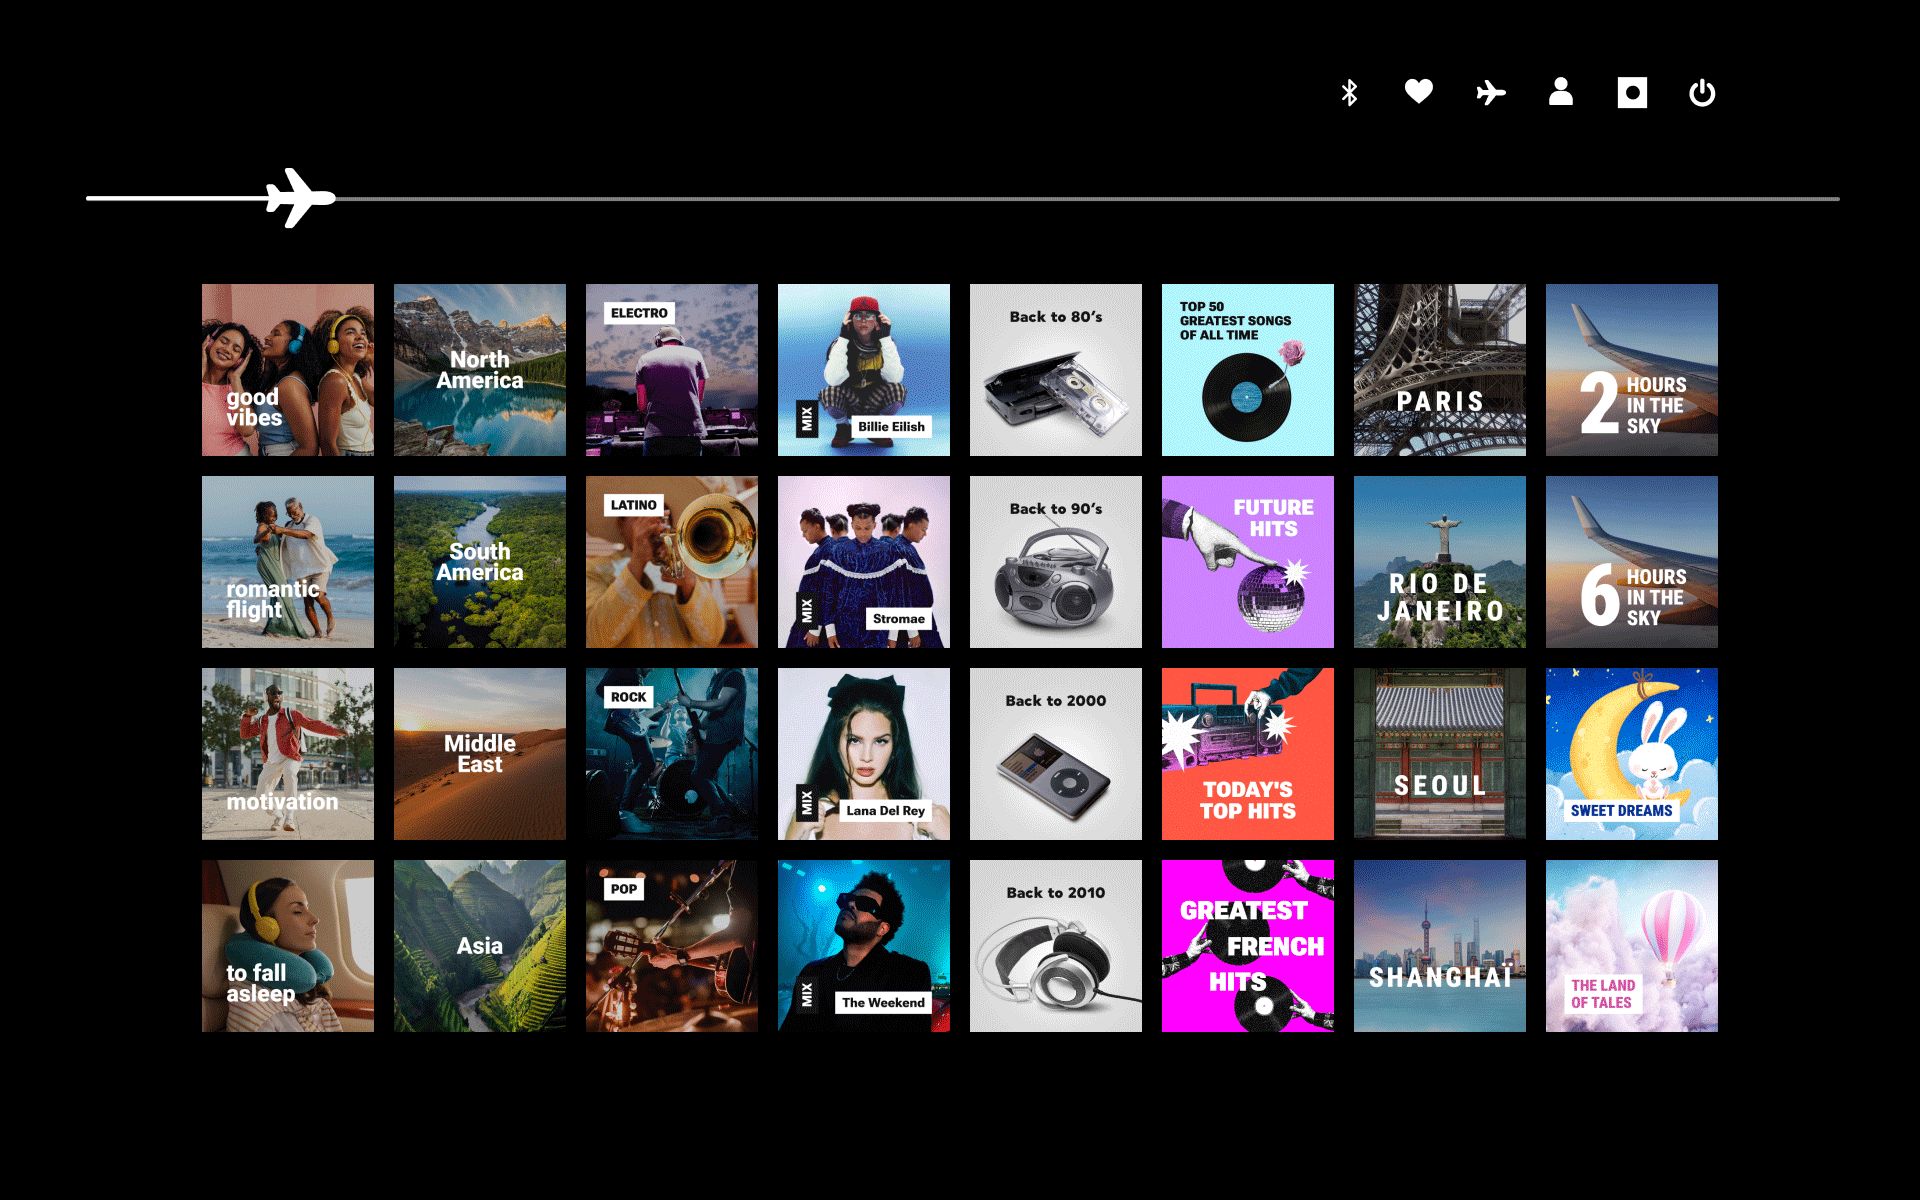Screen dimensions: 1920x1200
Task: Open the Billie Eilish mix
Action: point(864,370)
